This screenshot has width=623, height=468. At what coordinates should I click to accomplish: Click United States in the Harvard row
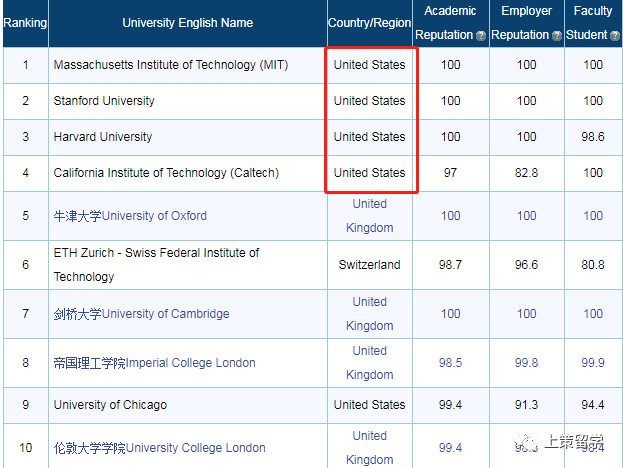[370, 137]
